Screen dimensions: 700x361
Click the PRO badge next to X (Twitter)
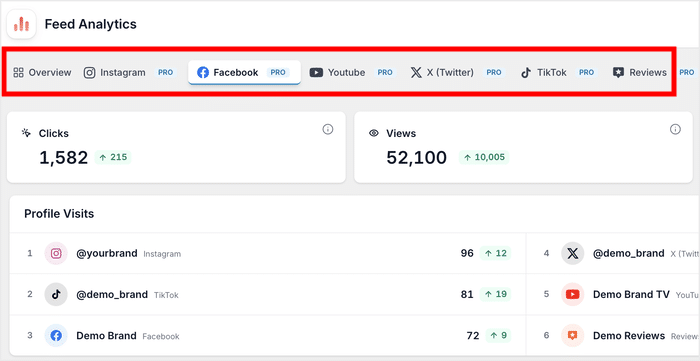point(494,72)
